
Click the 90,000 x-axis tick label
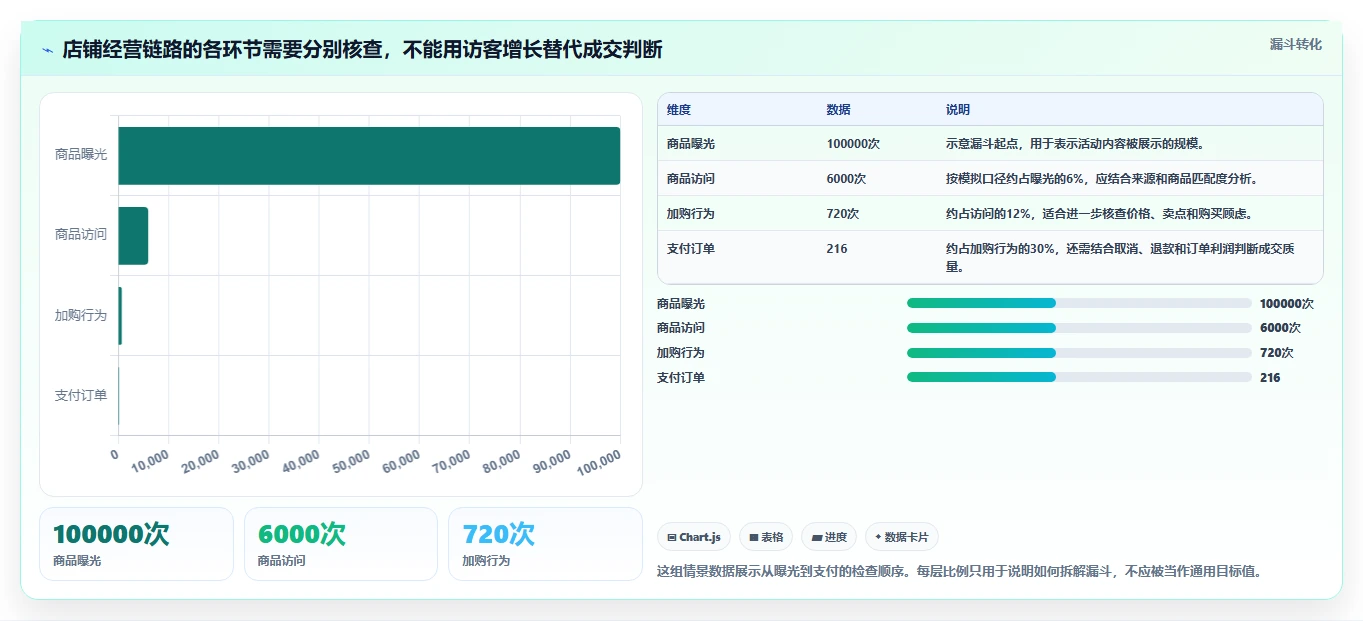click(x=552, y=461)
